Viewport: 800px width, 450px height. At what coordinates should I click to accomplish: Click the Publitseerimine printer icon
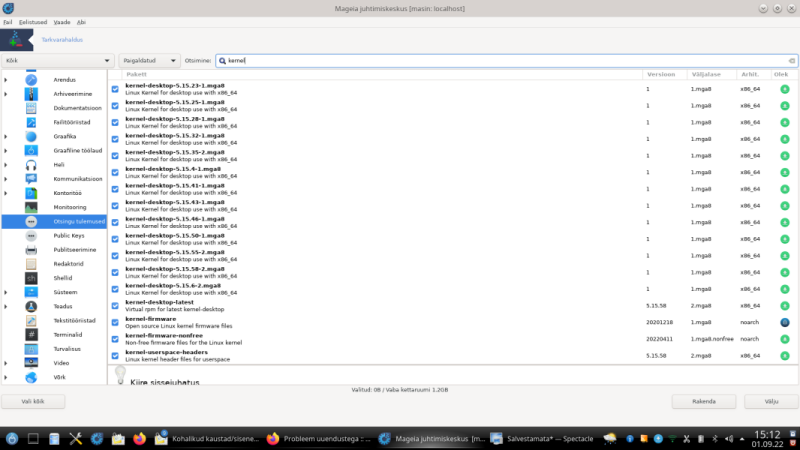coord(31,250)
